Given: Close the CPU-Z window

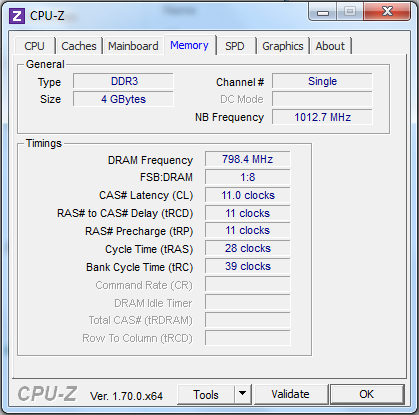Looking at the screenshot, I should coord(387,12).
